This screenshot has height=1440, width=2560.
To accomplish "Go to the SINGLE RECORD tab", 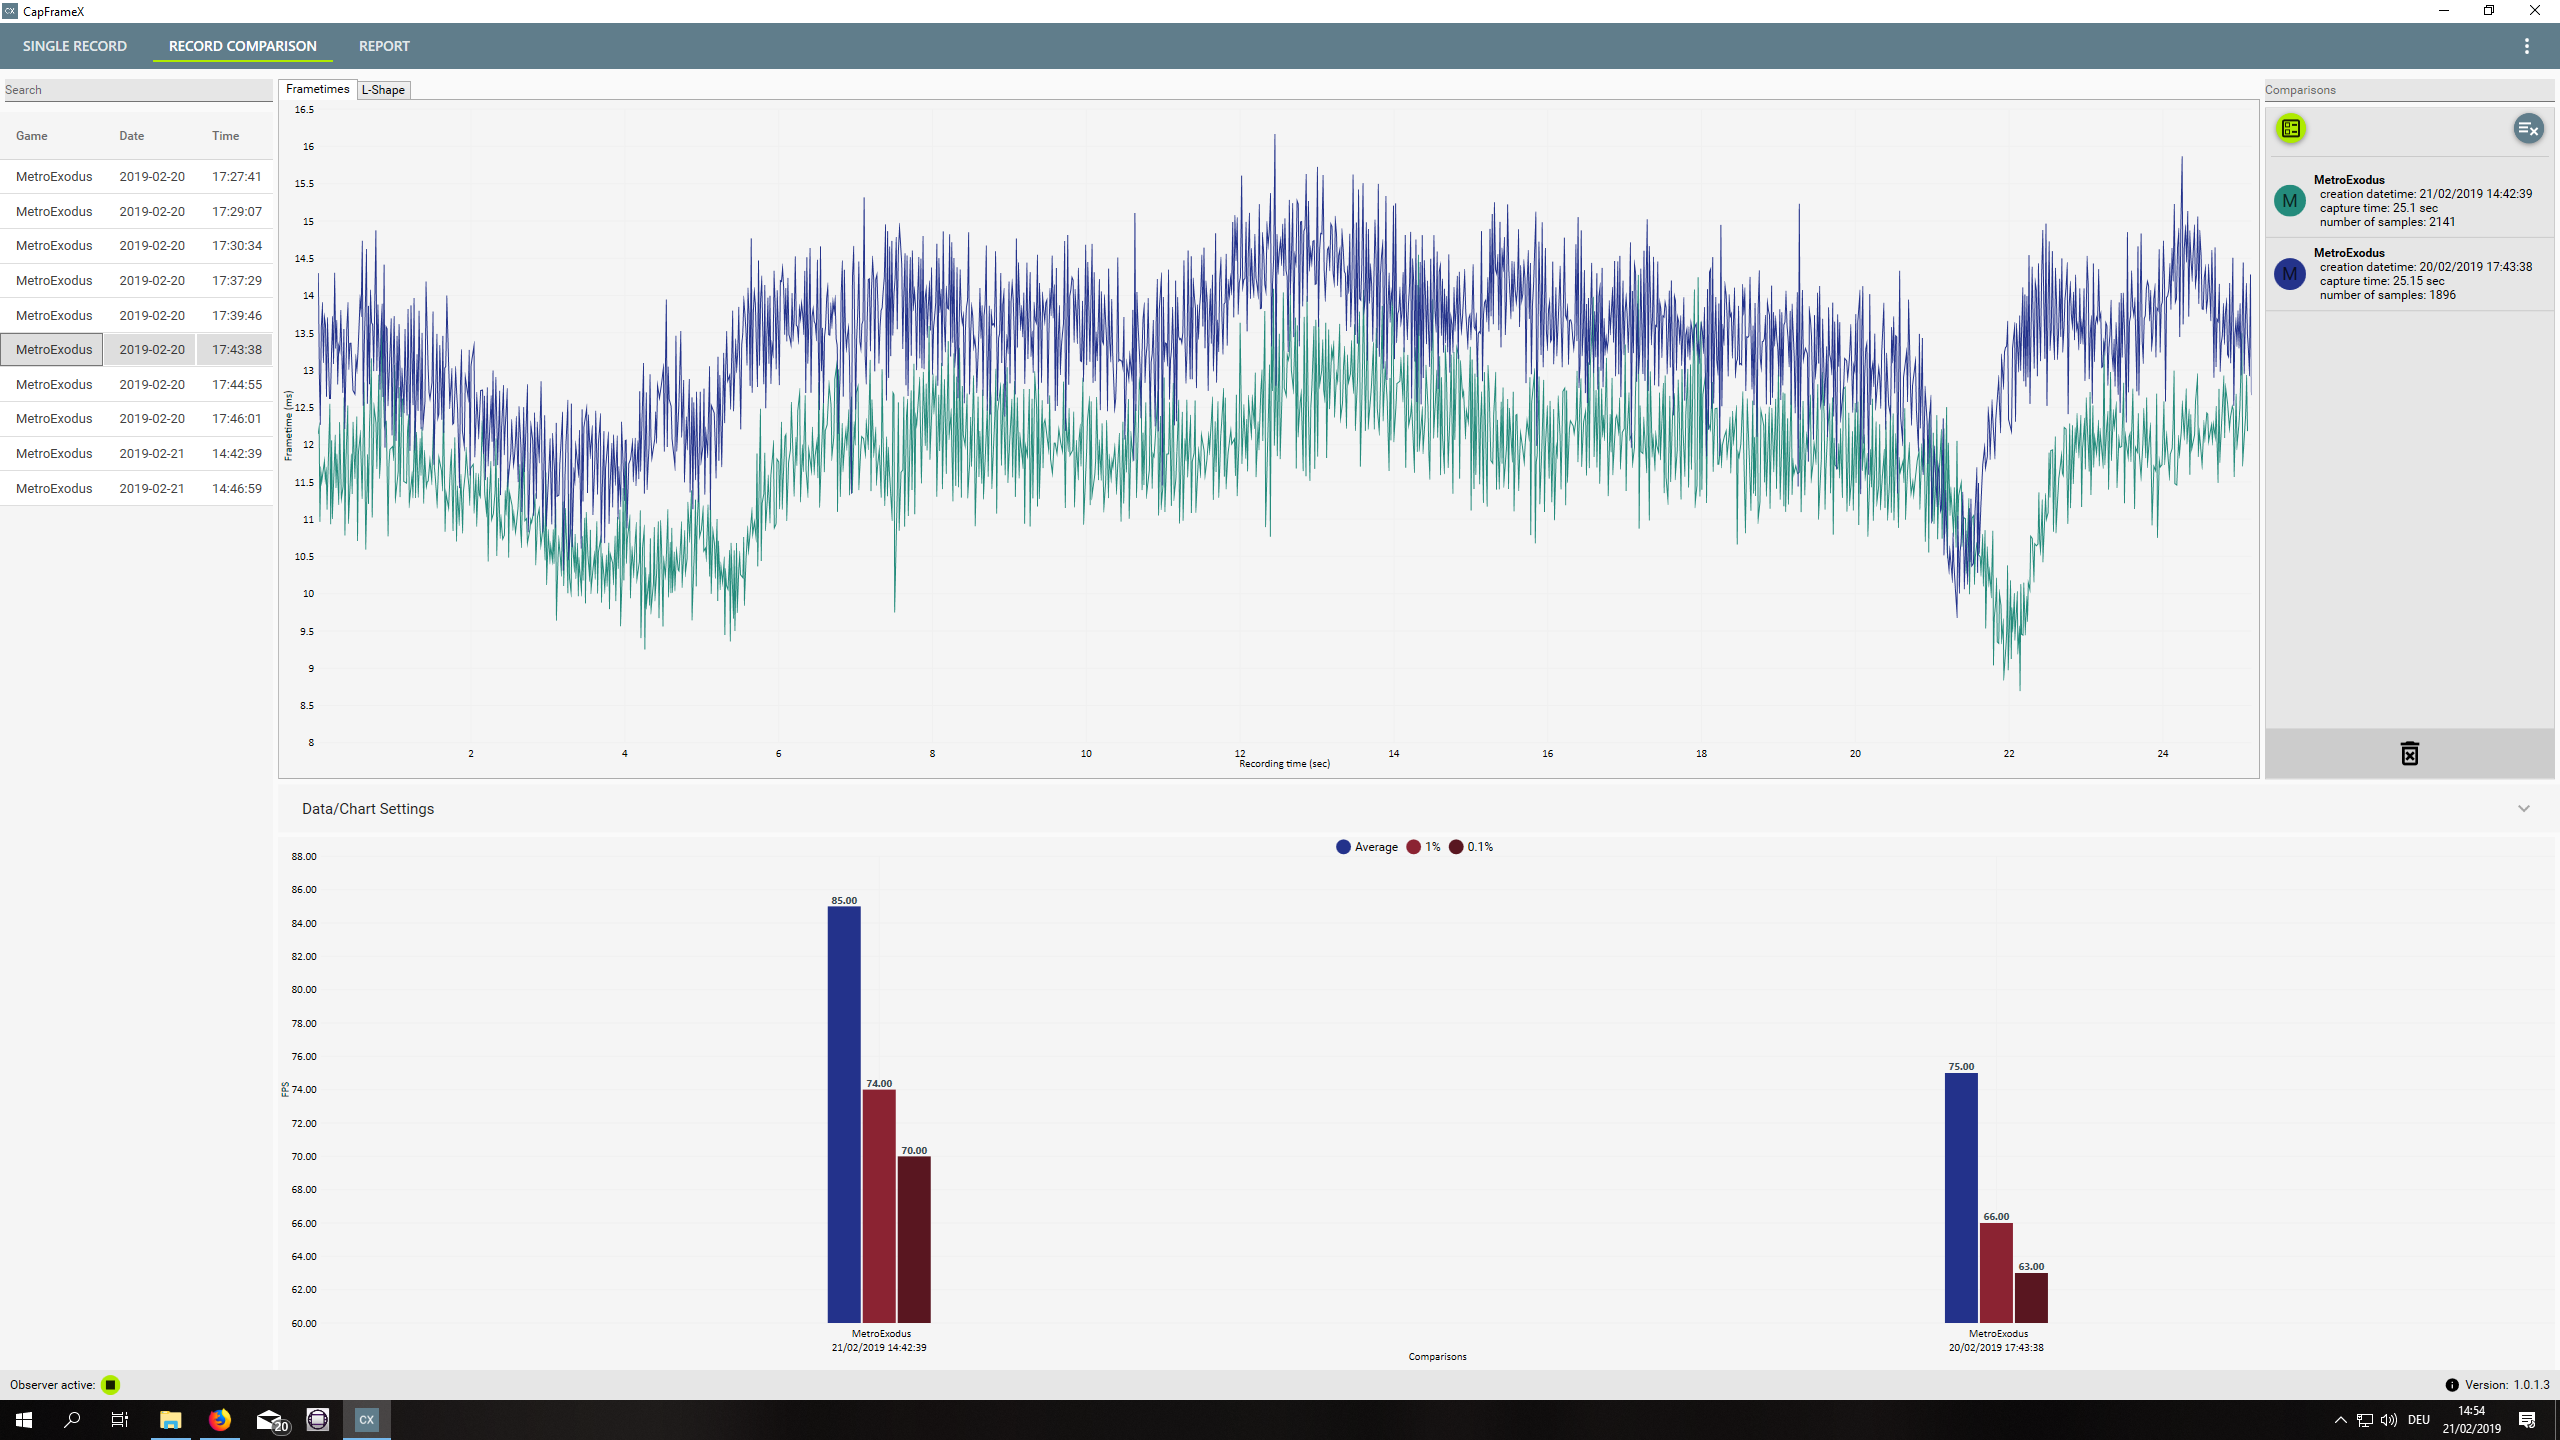I will coord(75,46).
